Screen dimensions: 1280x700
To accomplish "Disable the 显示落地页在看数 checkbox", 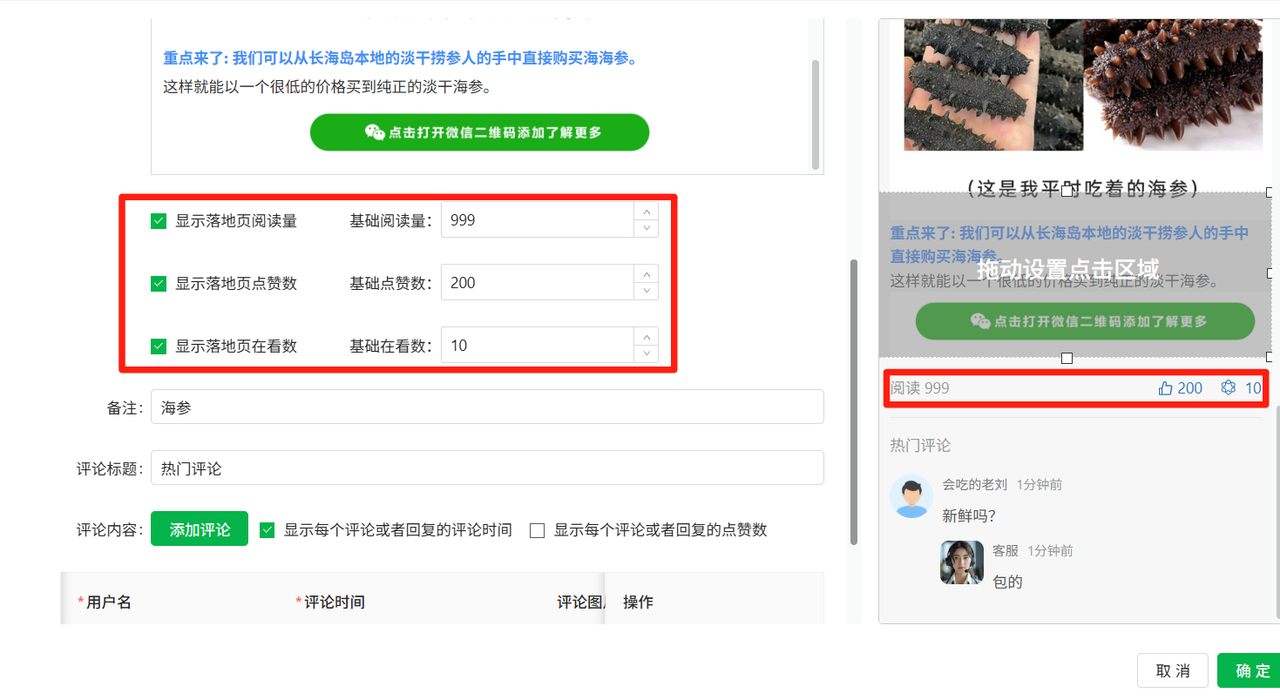I will [158, 346].
